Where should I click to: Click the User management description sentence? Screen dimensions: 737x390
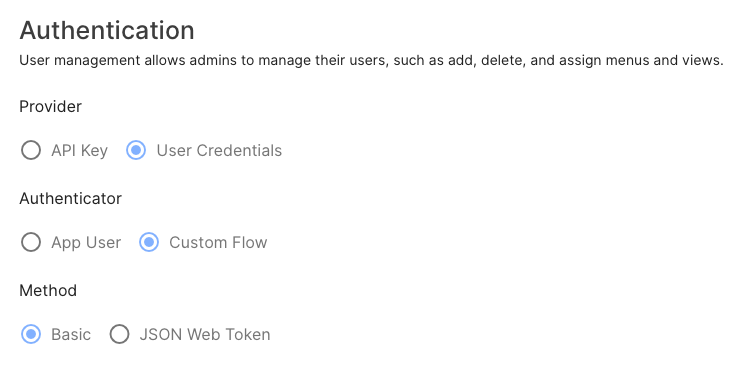click(371, 61)
